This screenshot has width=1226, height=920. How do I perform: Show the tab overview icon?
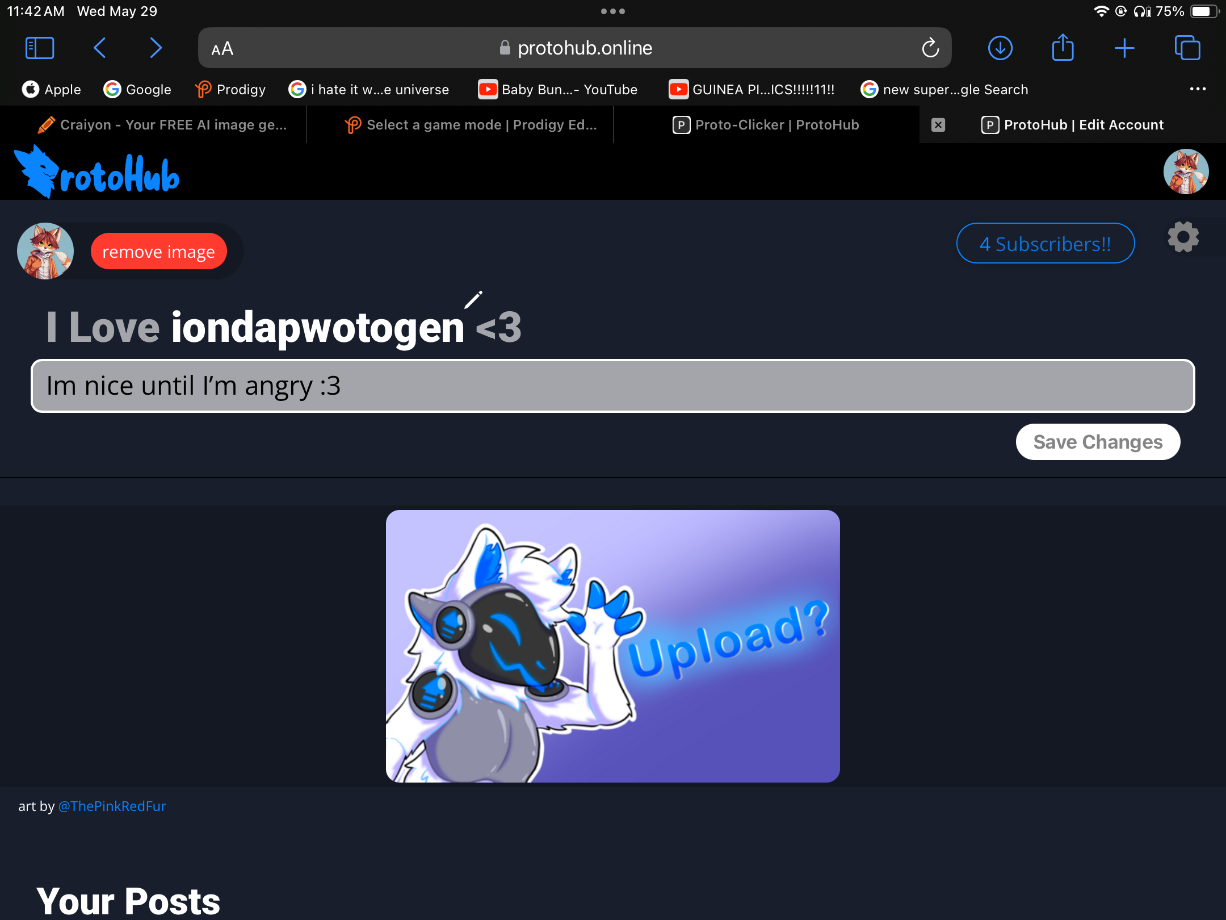click(1187, 48)
